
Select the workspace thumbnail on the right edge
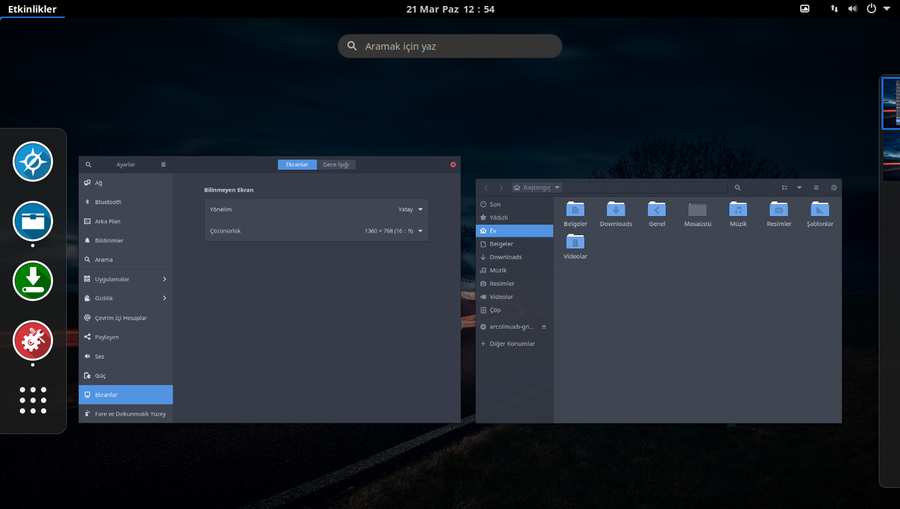(890, 104)
